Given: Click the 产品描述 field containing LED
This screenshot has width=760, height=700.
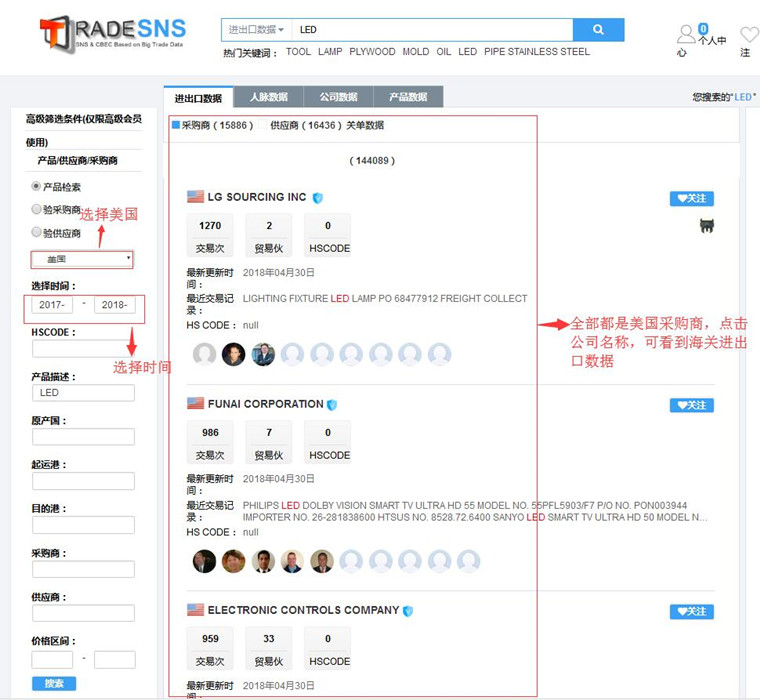Looking at the screenshot, I should tap(83, 393).
